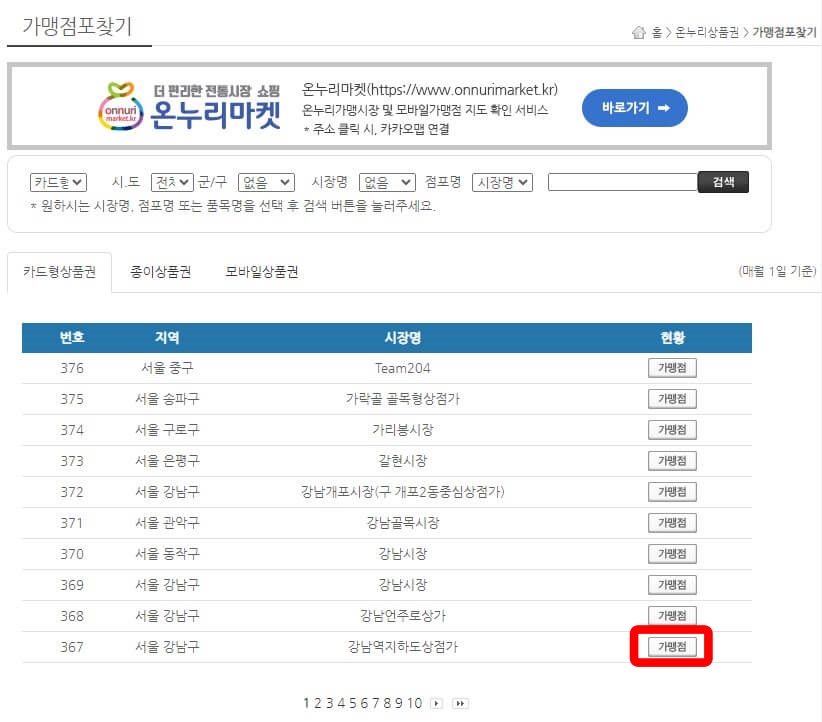Click 가맹점 button for 갈현시장 row

click(x=672, y=460)
